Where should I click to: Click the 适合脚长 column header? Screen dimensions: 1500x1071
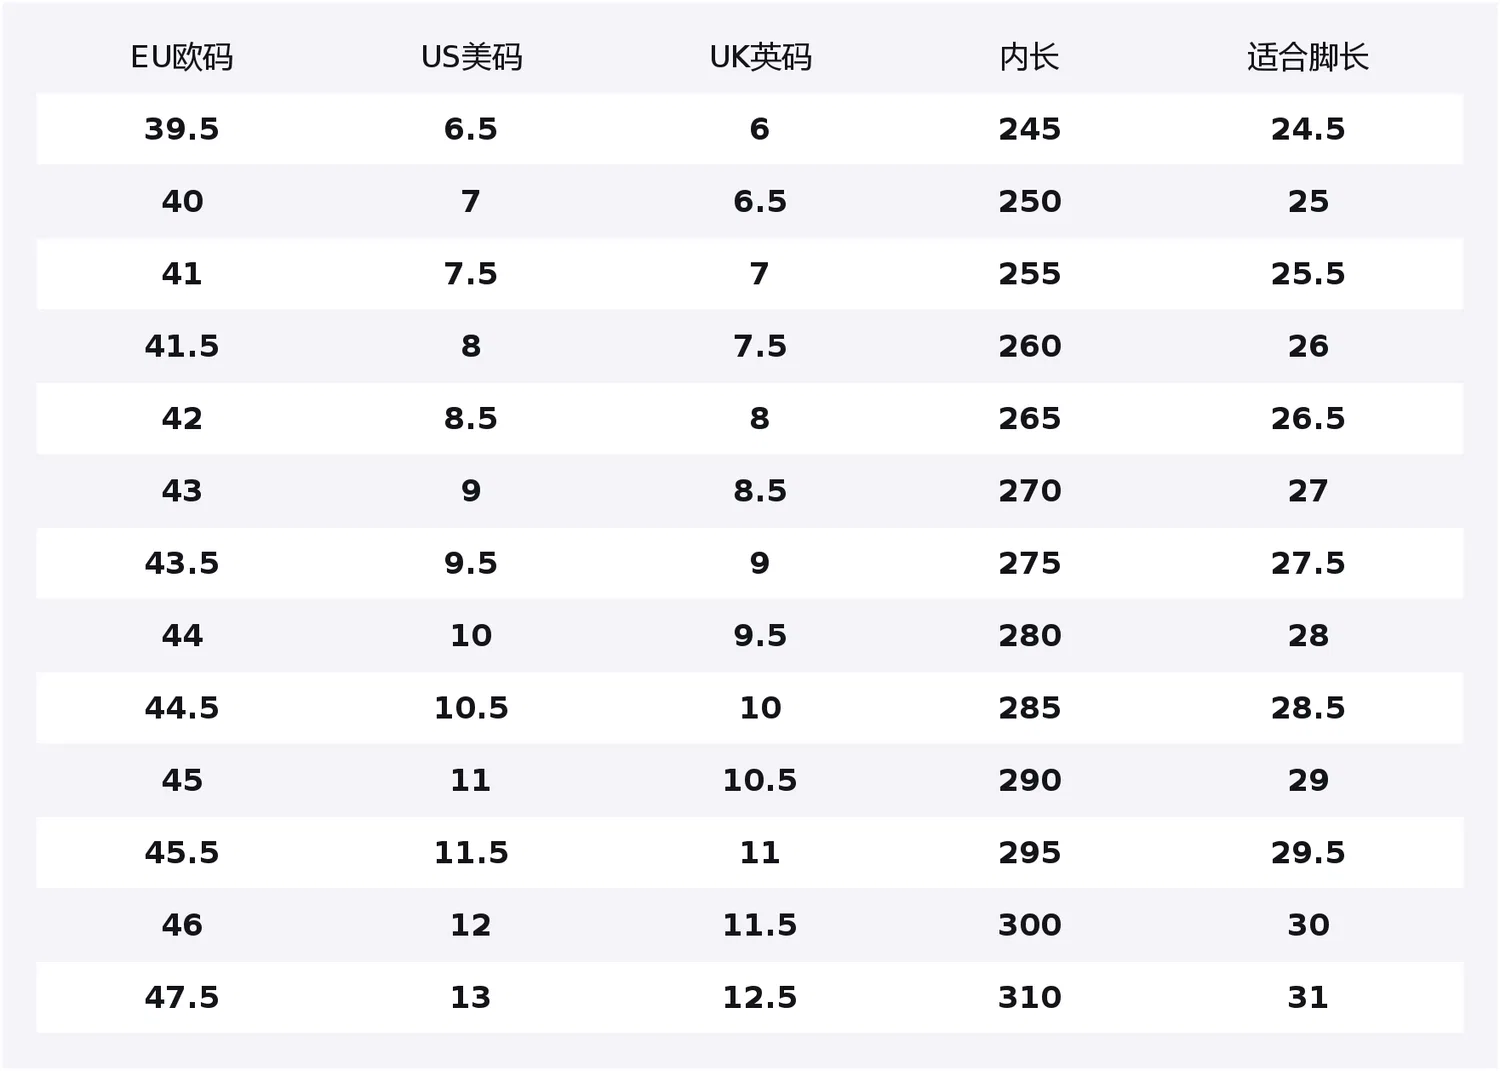(1308, 57)
